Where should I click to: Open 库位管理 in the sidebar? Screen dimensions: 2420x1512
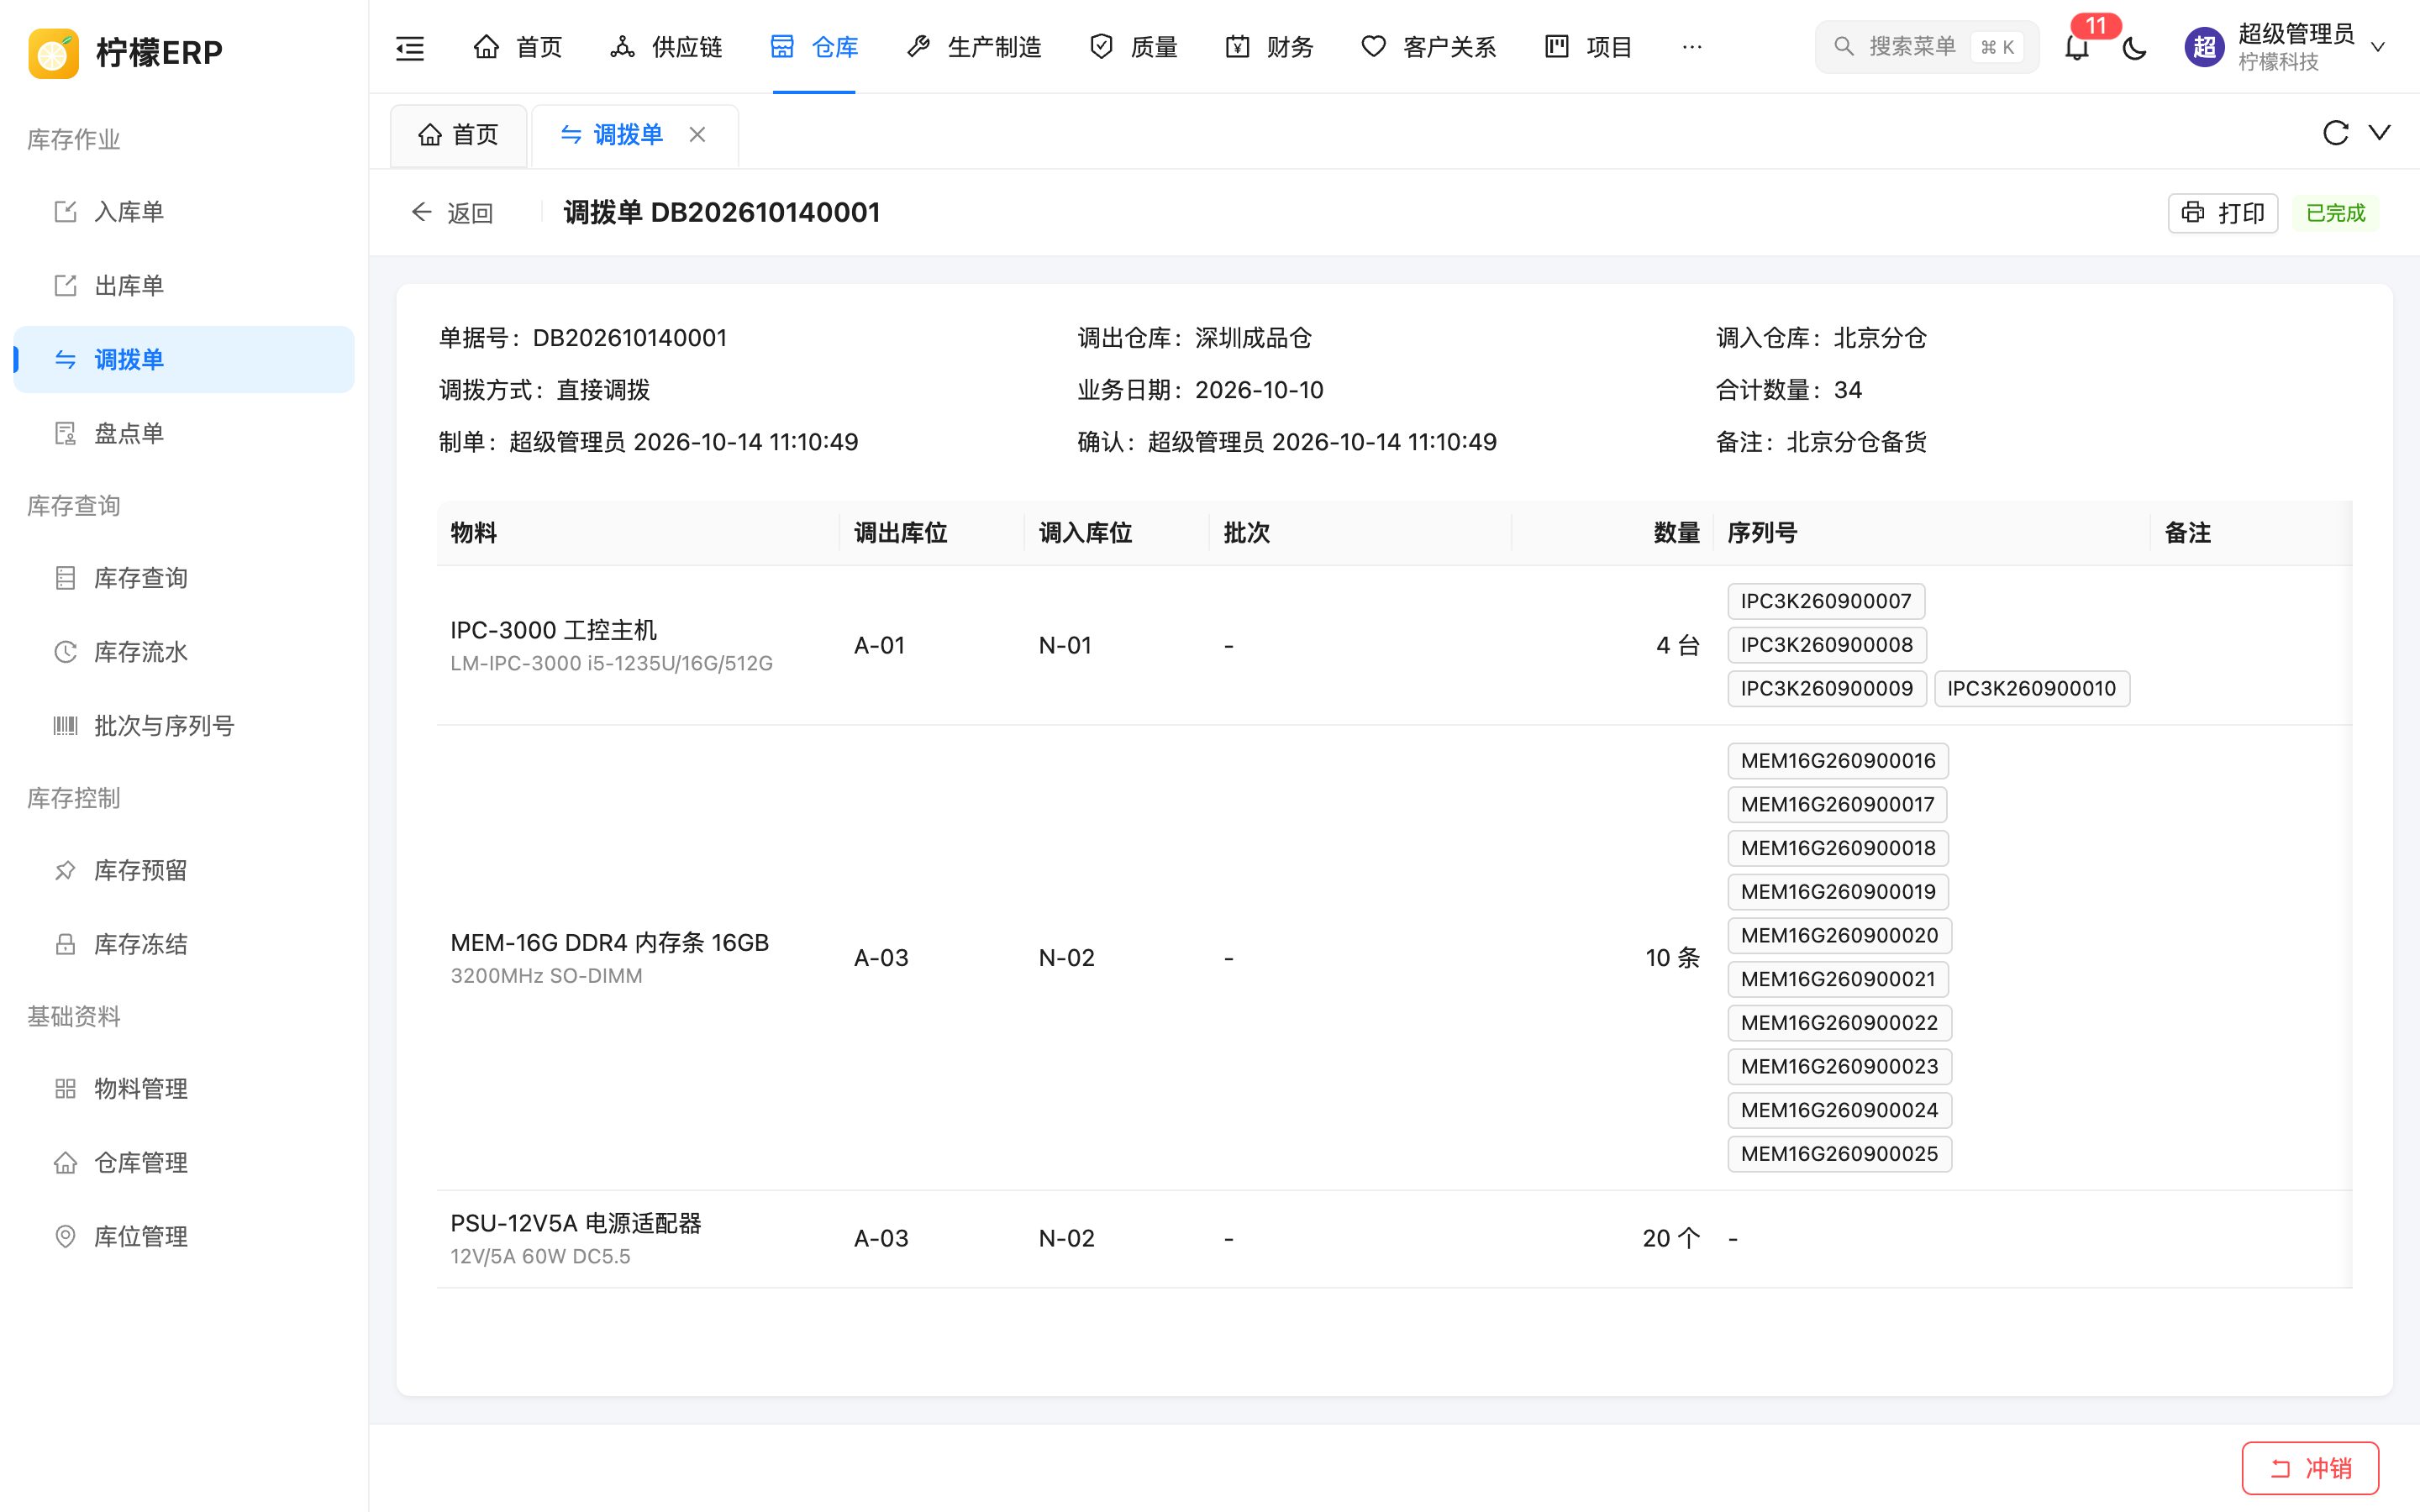pyautogui.click(x=184, y=1237)
